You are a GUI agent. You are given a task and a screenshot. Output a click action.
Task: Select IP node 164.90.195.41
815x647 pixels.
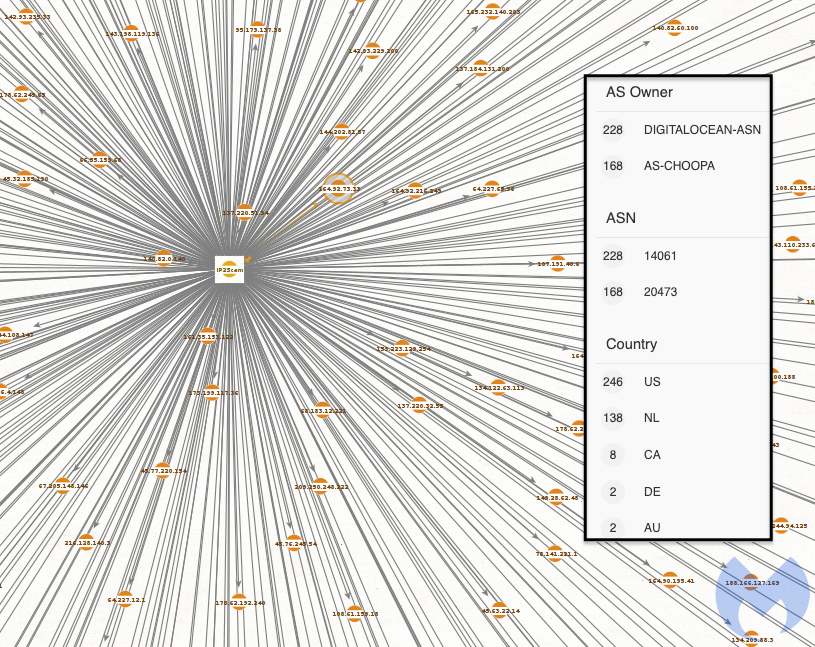click(671, 580)
